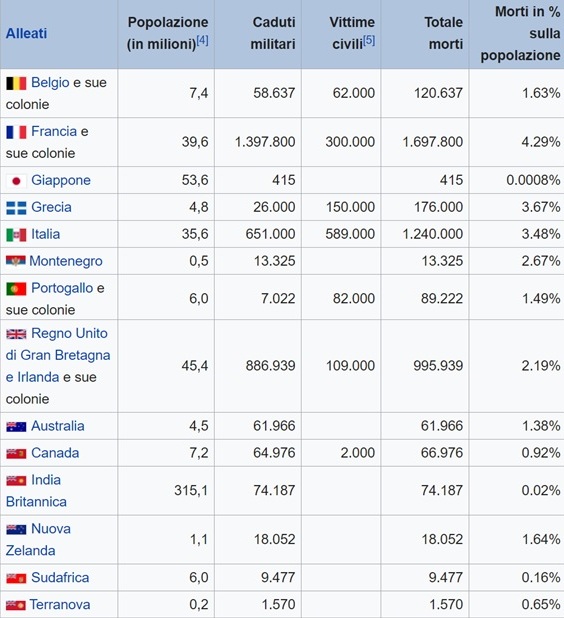The image size is (564, 618).
Task: Open footnote 4 reference in Popolazione header
Action: (x=202, y=40)
